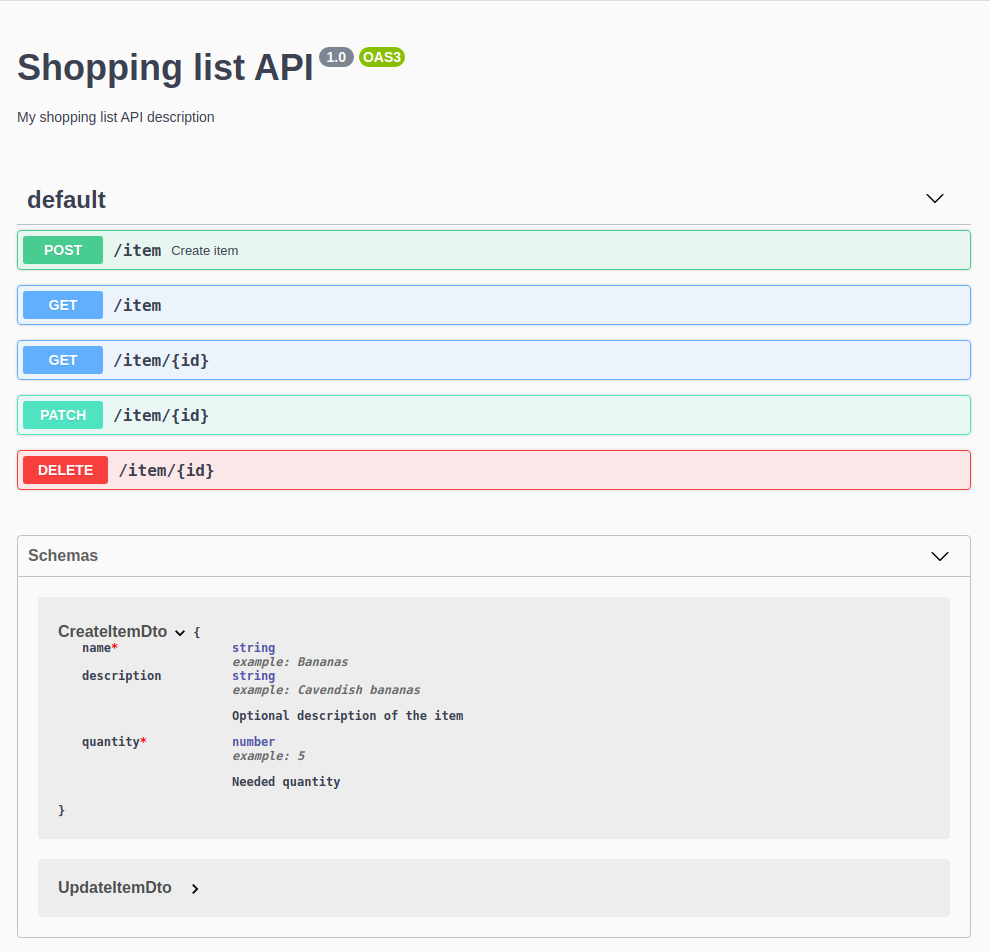Select the UpdateItemDto schema name
990x952 pixels.
tap(115, 888)
